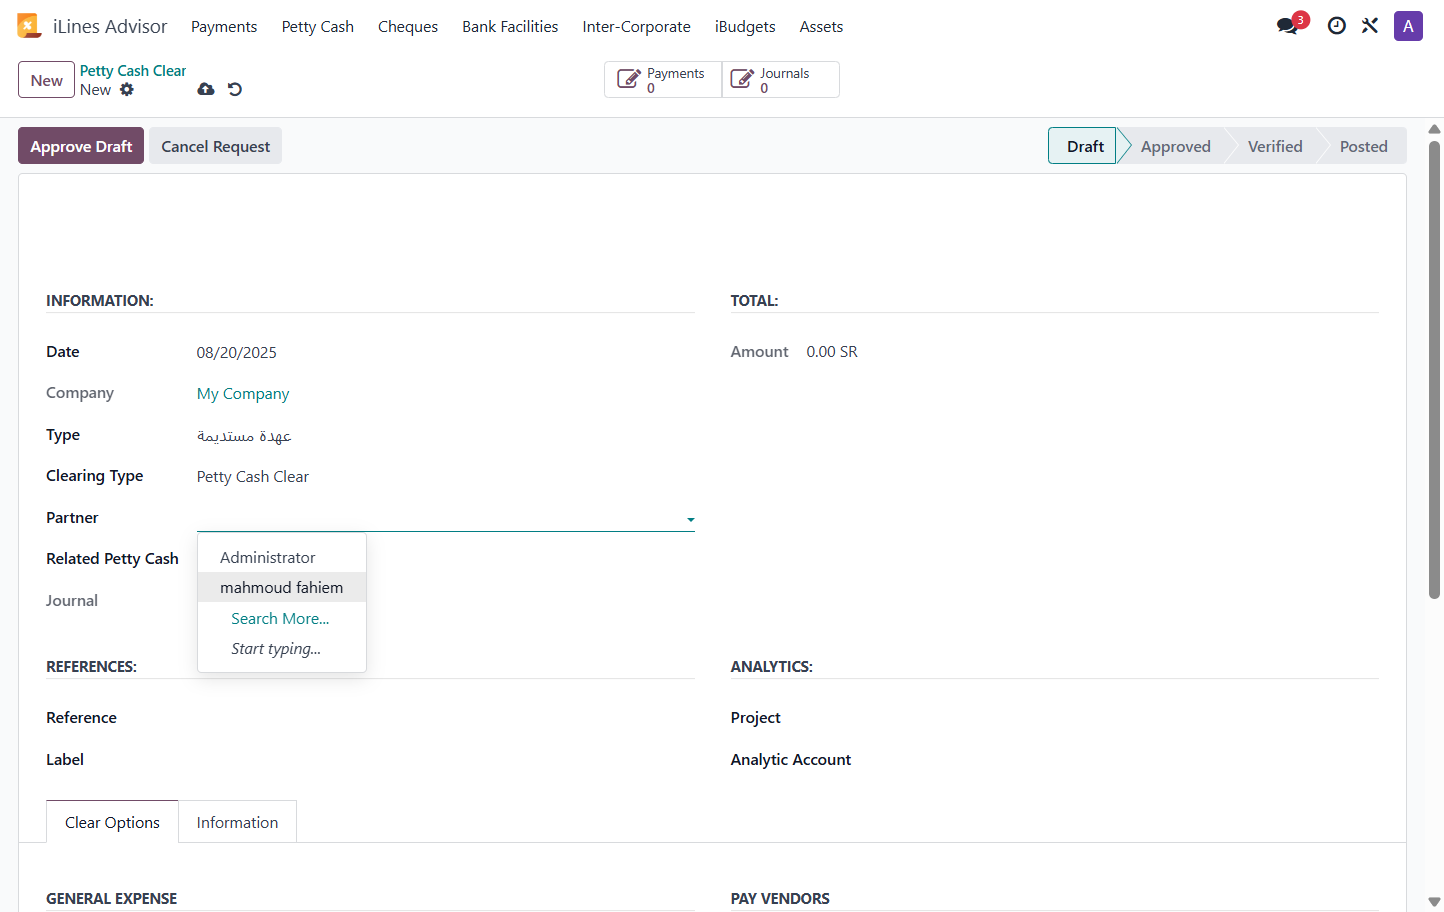Open the Cheques menu

click(408, 27)
